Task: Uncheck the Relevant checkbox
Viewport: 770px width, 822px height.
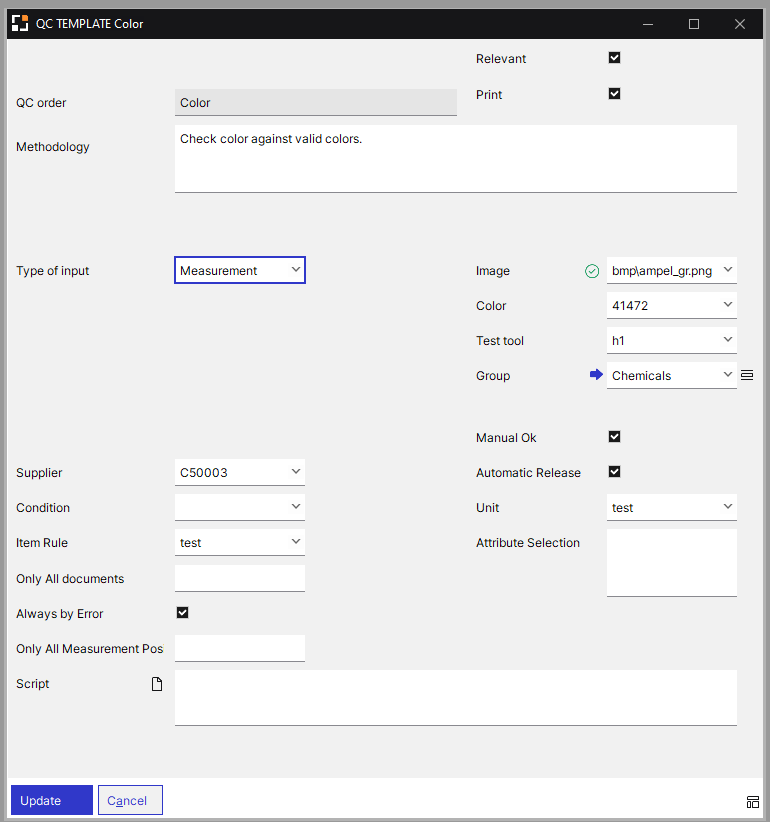Action: (x=614, y=58)
